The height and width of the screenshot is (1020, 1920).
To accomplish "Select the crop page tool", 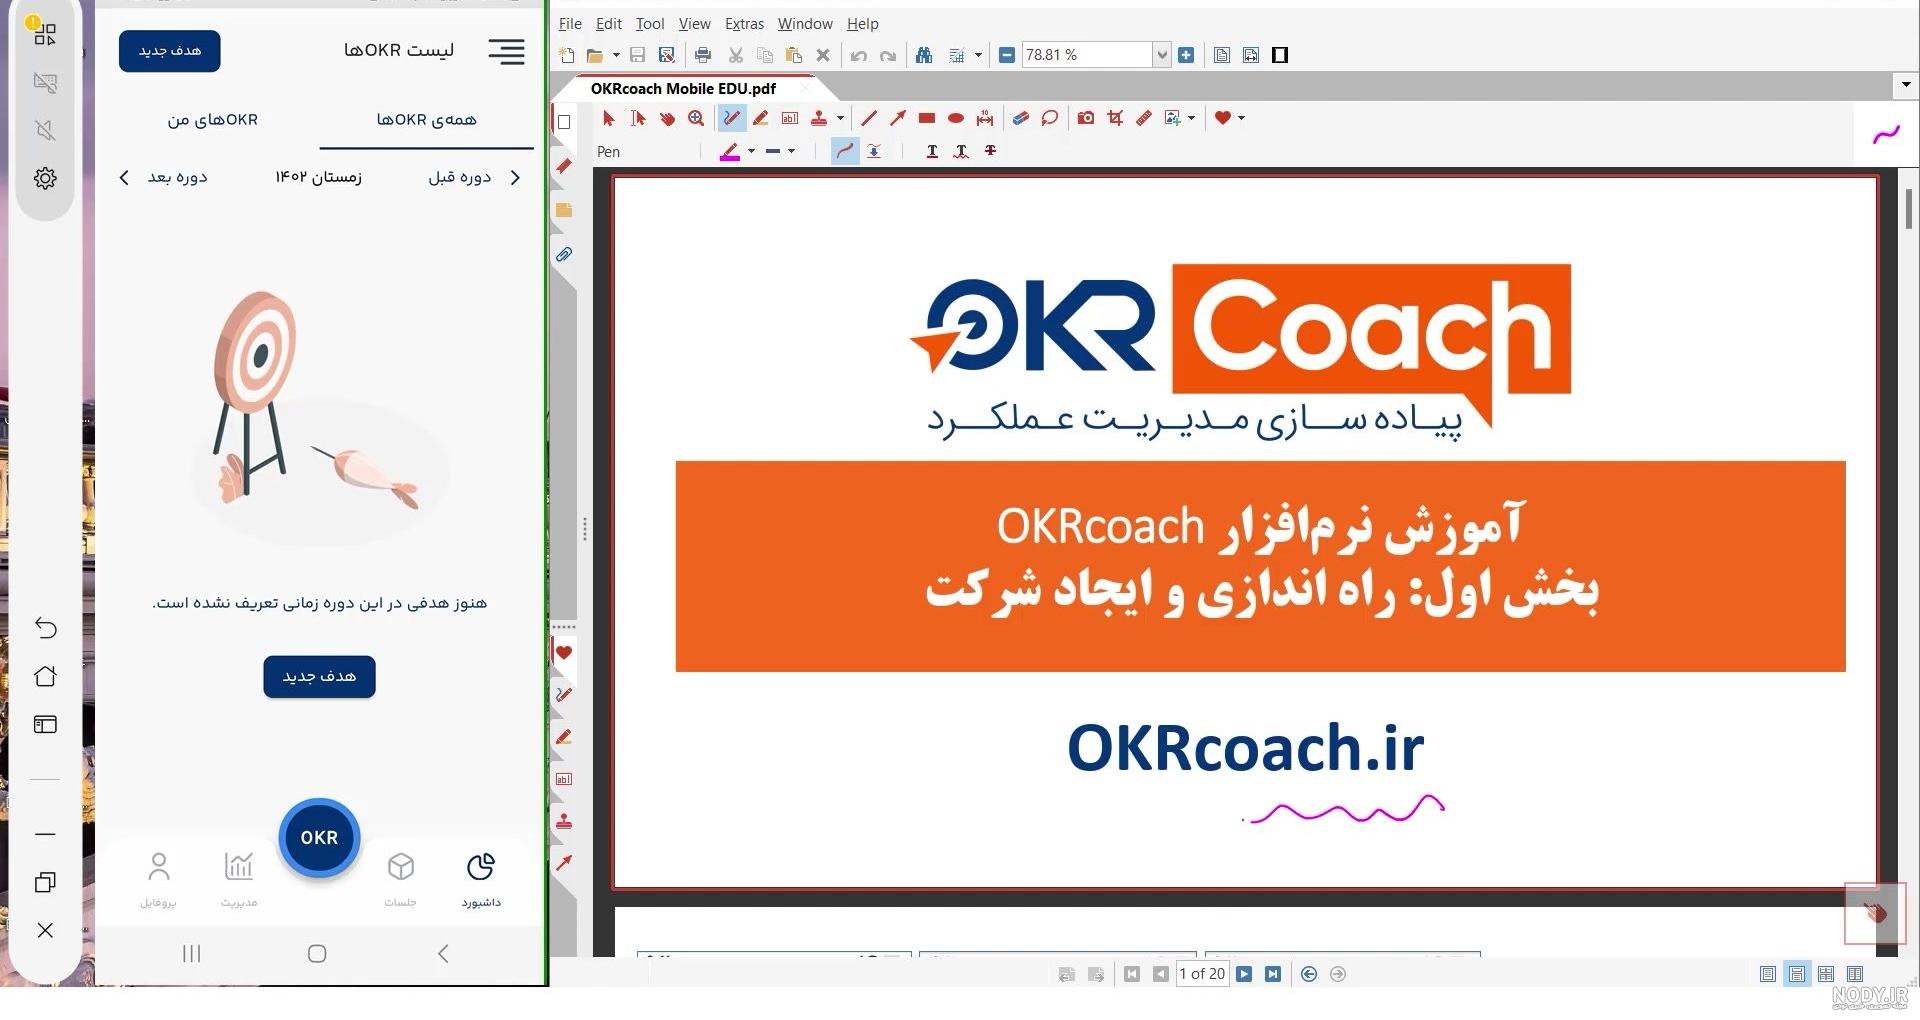I will (1115, 118).
